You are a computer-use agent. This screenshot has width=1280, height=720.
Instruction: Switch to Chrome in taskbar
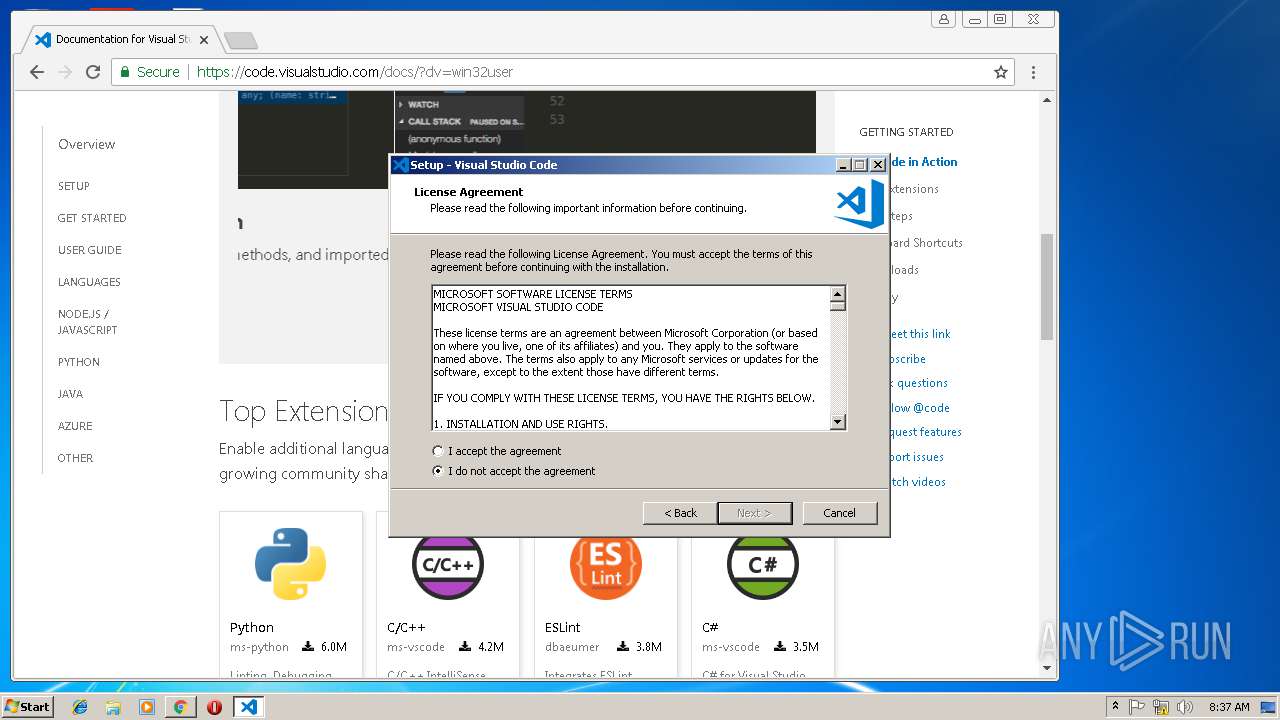coord(180,707)
